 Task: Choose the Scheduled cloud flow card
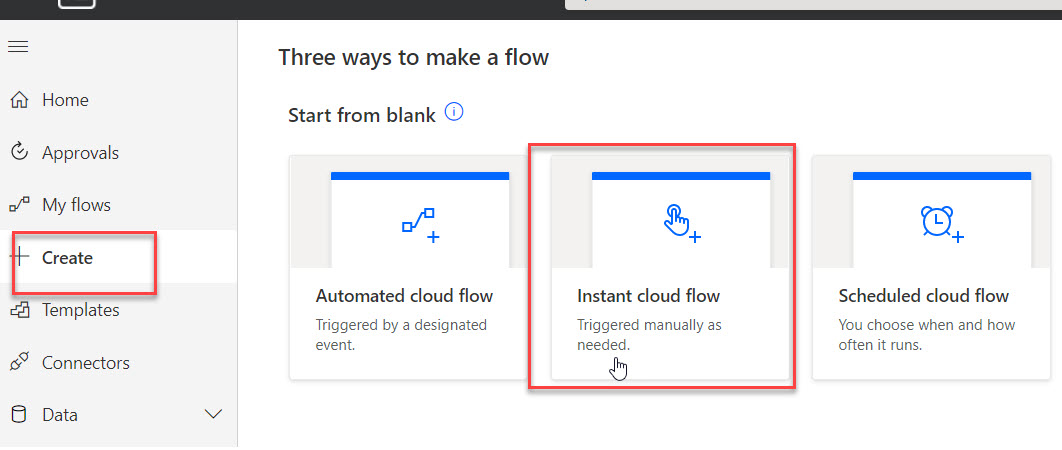click(x=931, y=268)
